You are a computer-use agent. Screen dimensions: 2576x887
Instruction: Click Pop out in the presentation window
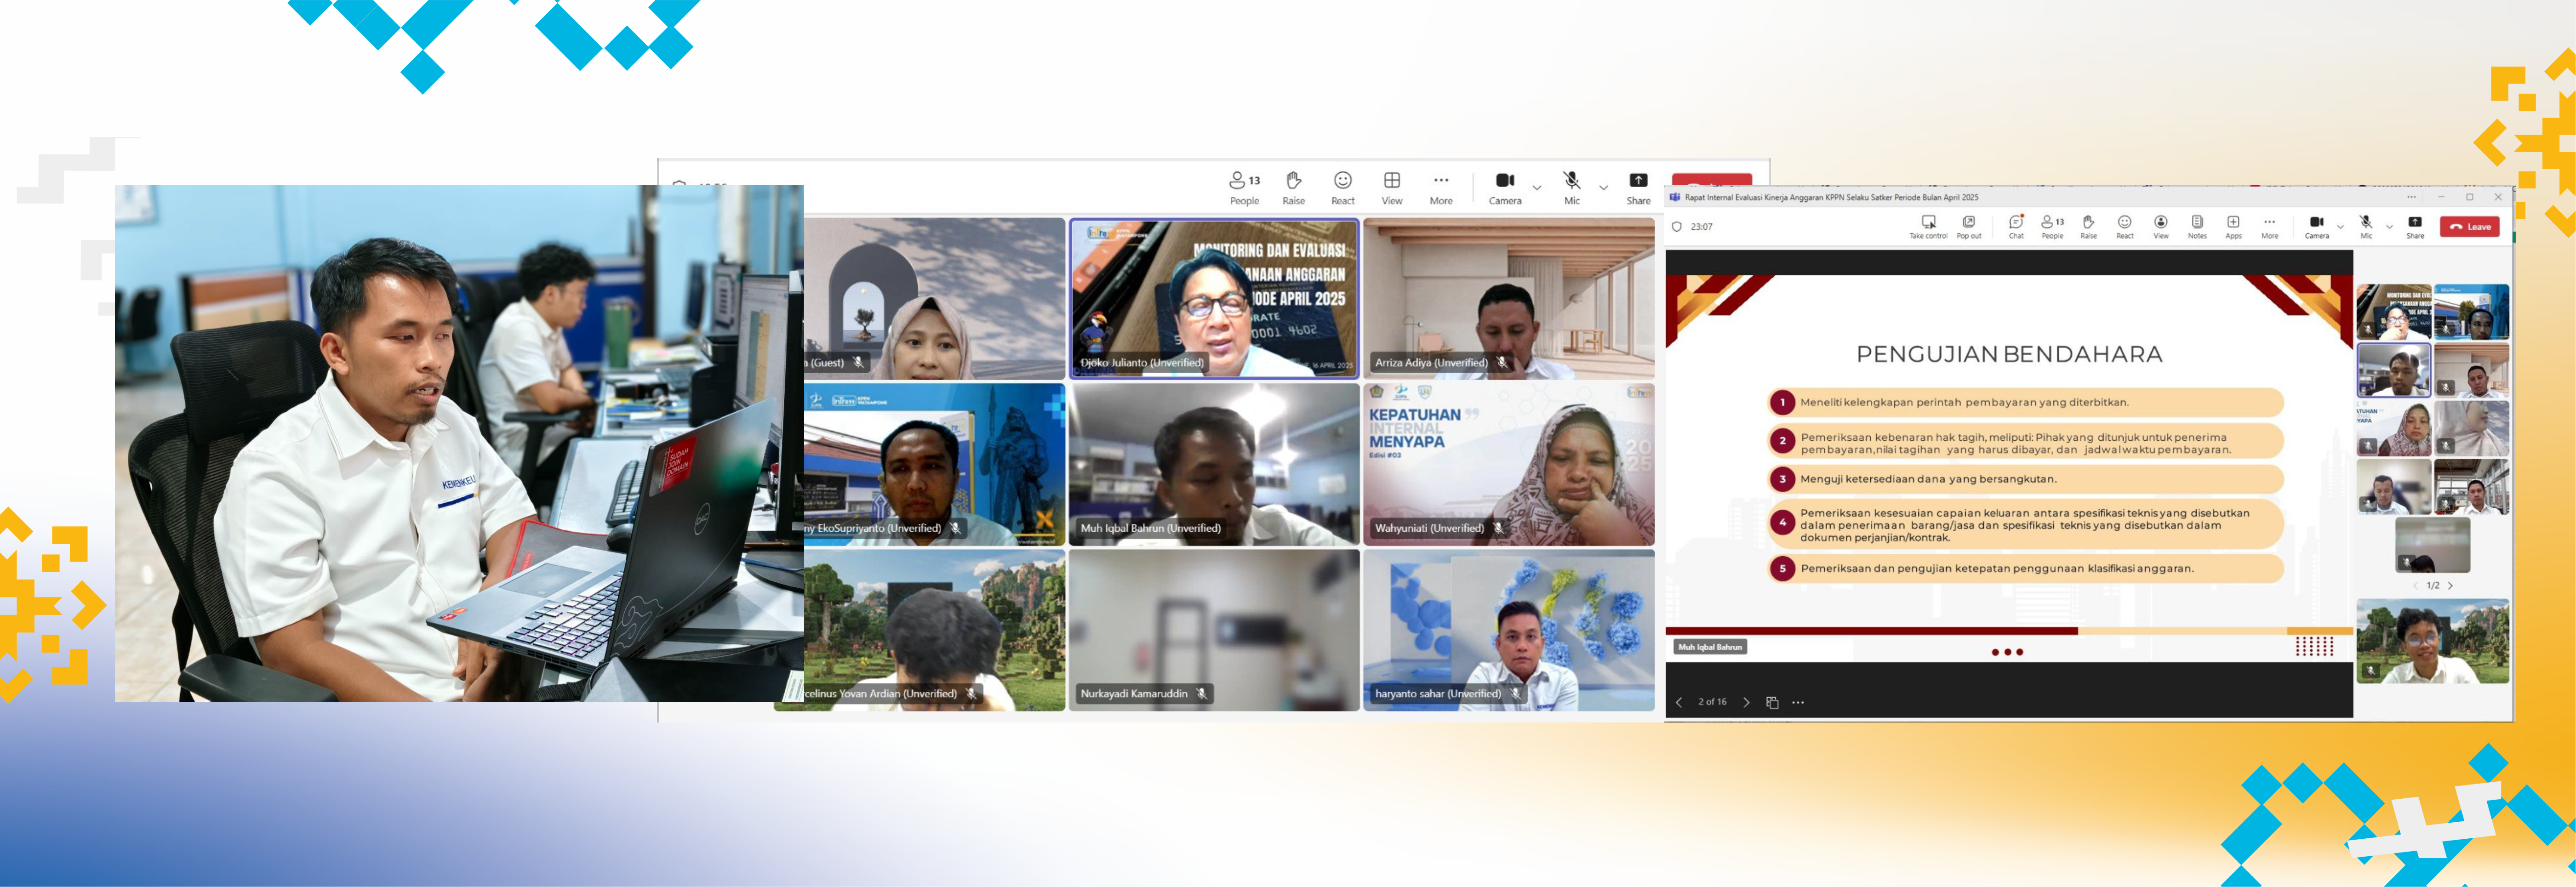(x=1968, y=227)
